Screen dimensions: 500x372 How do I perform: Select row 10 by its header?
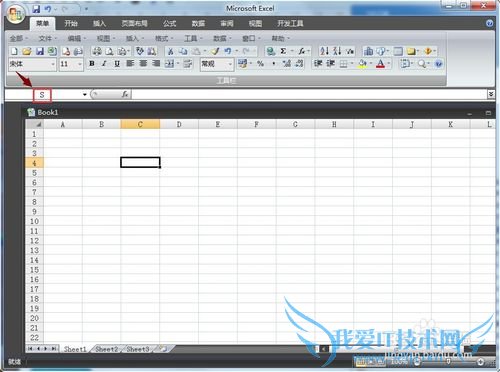tap(34, 221)
